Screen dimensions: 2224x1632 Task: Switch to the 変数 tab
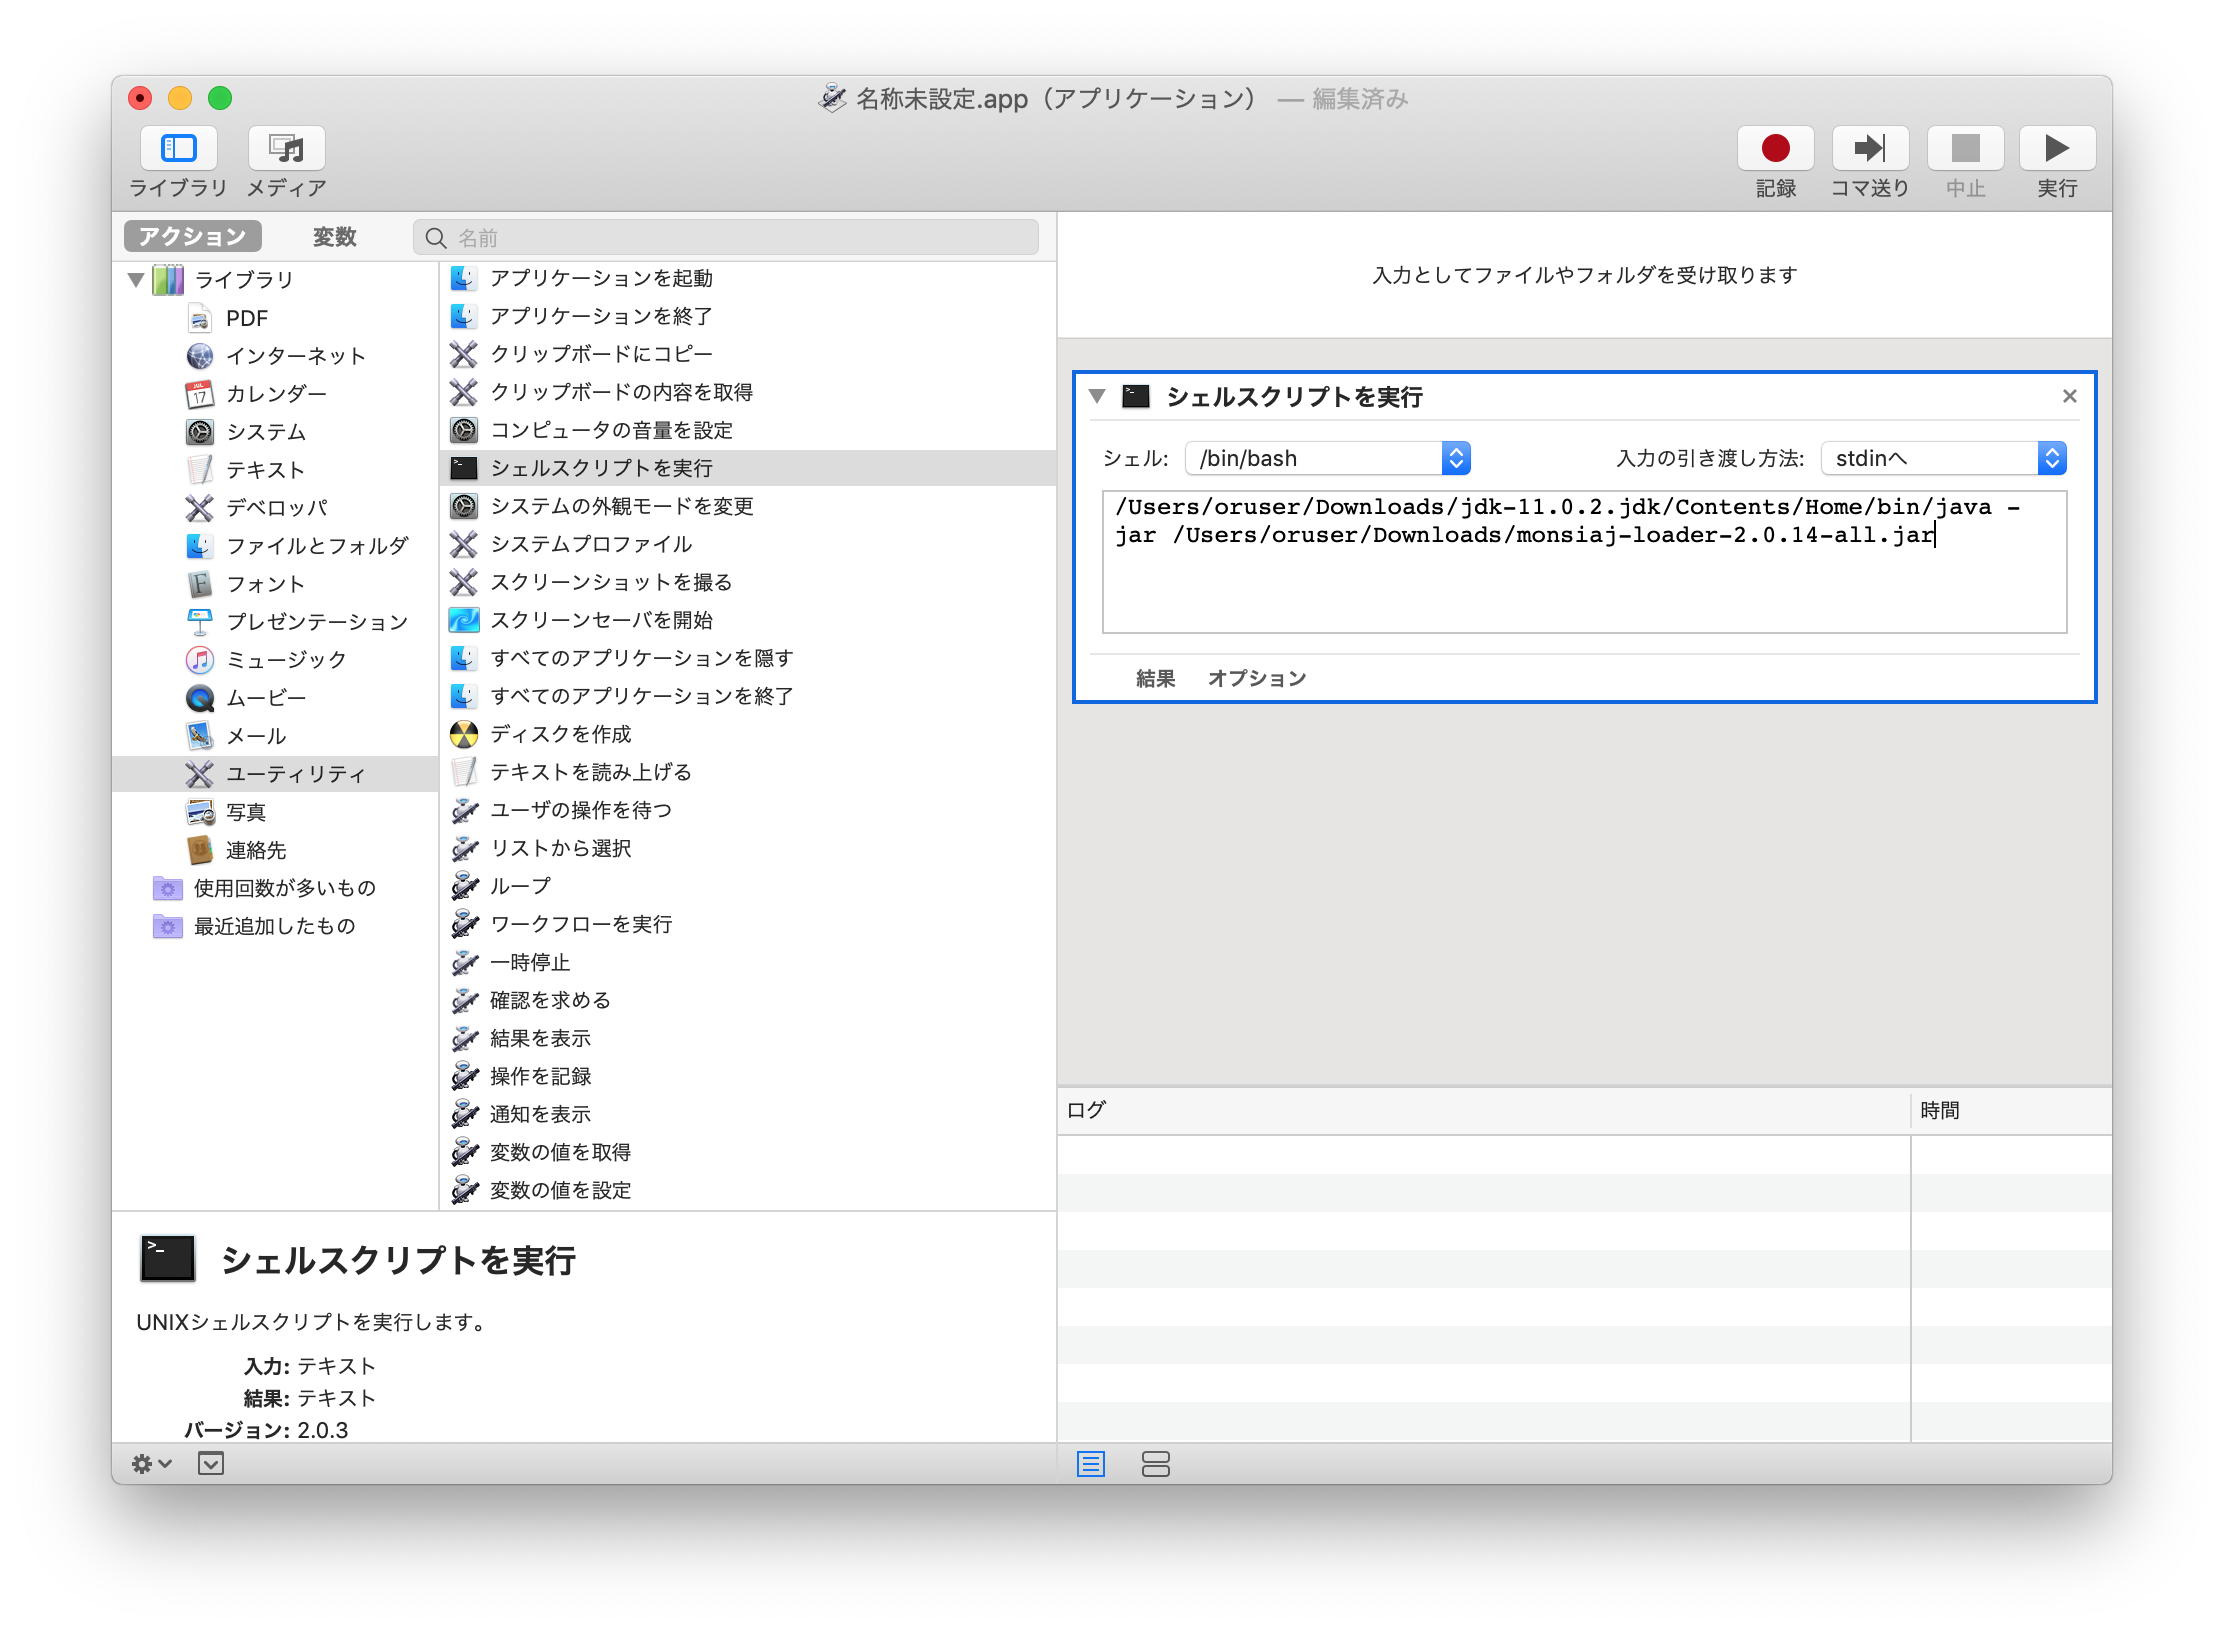pos(334,236)
